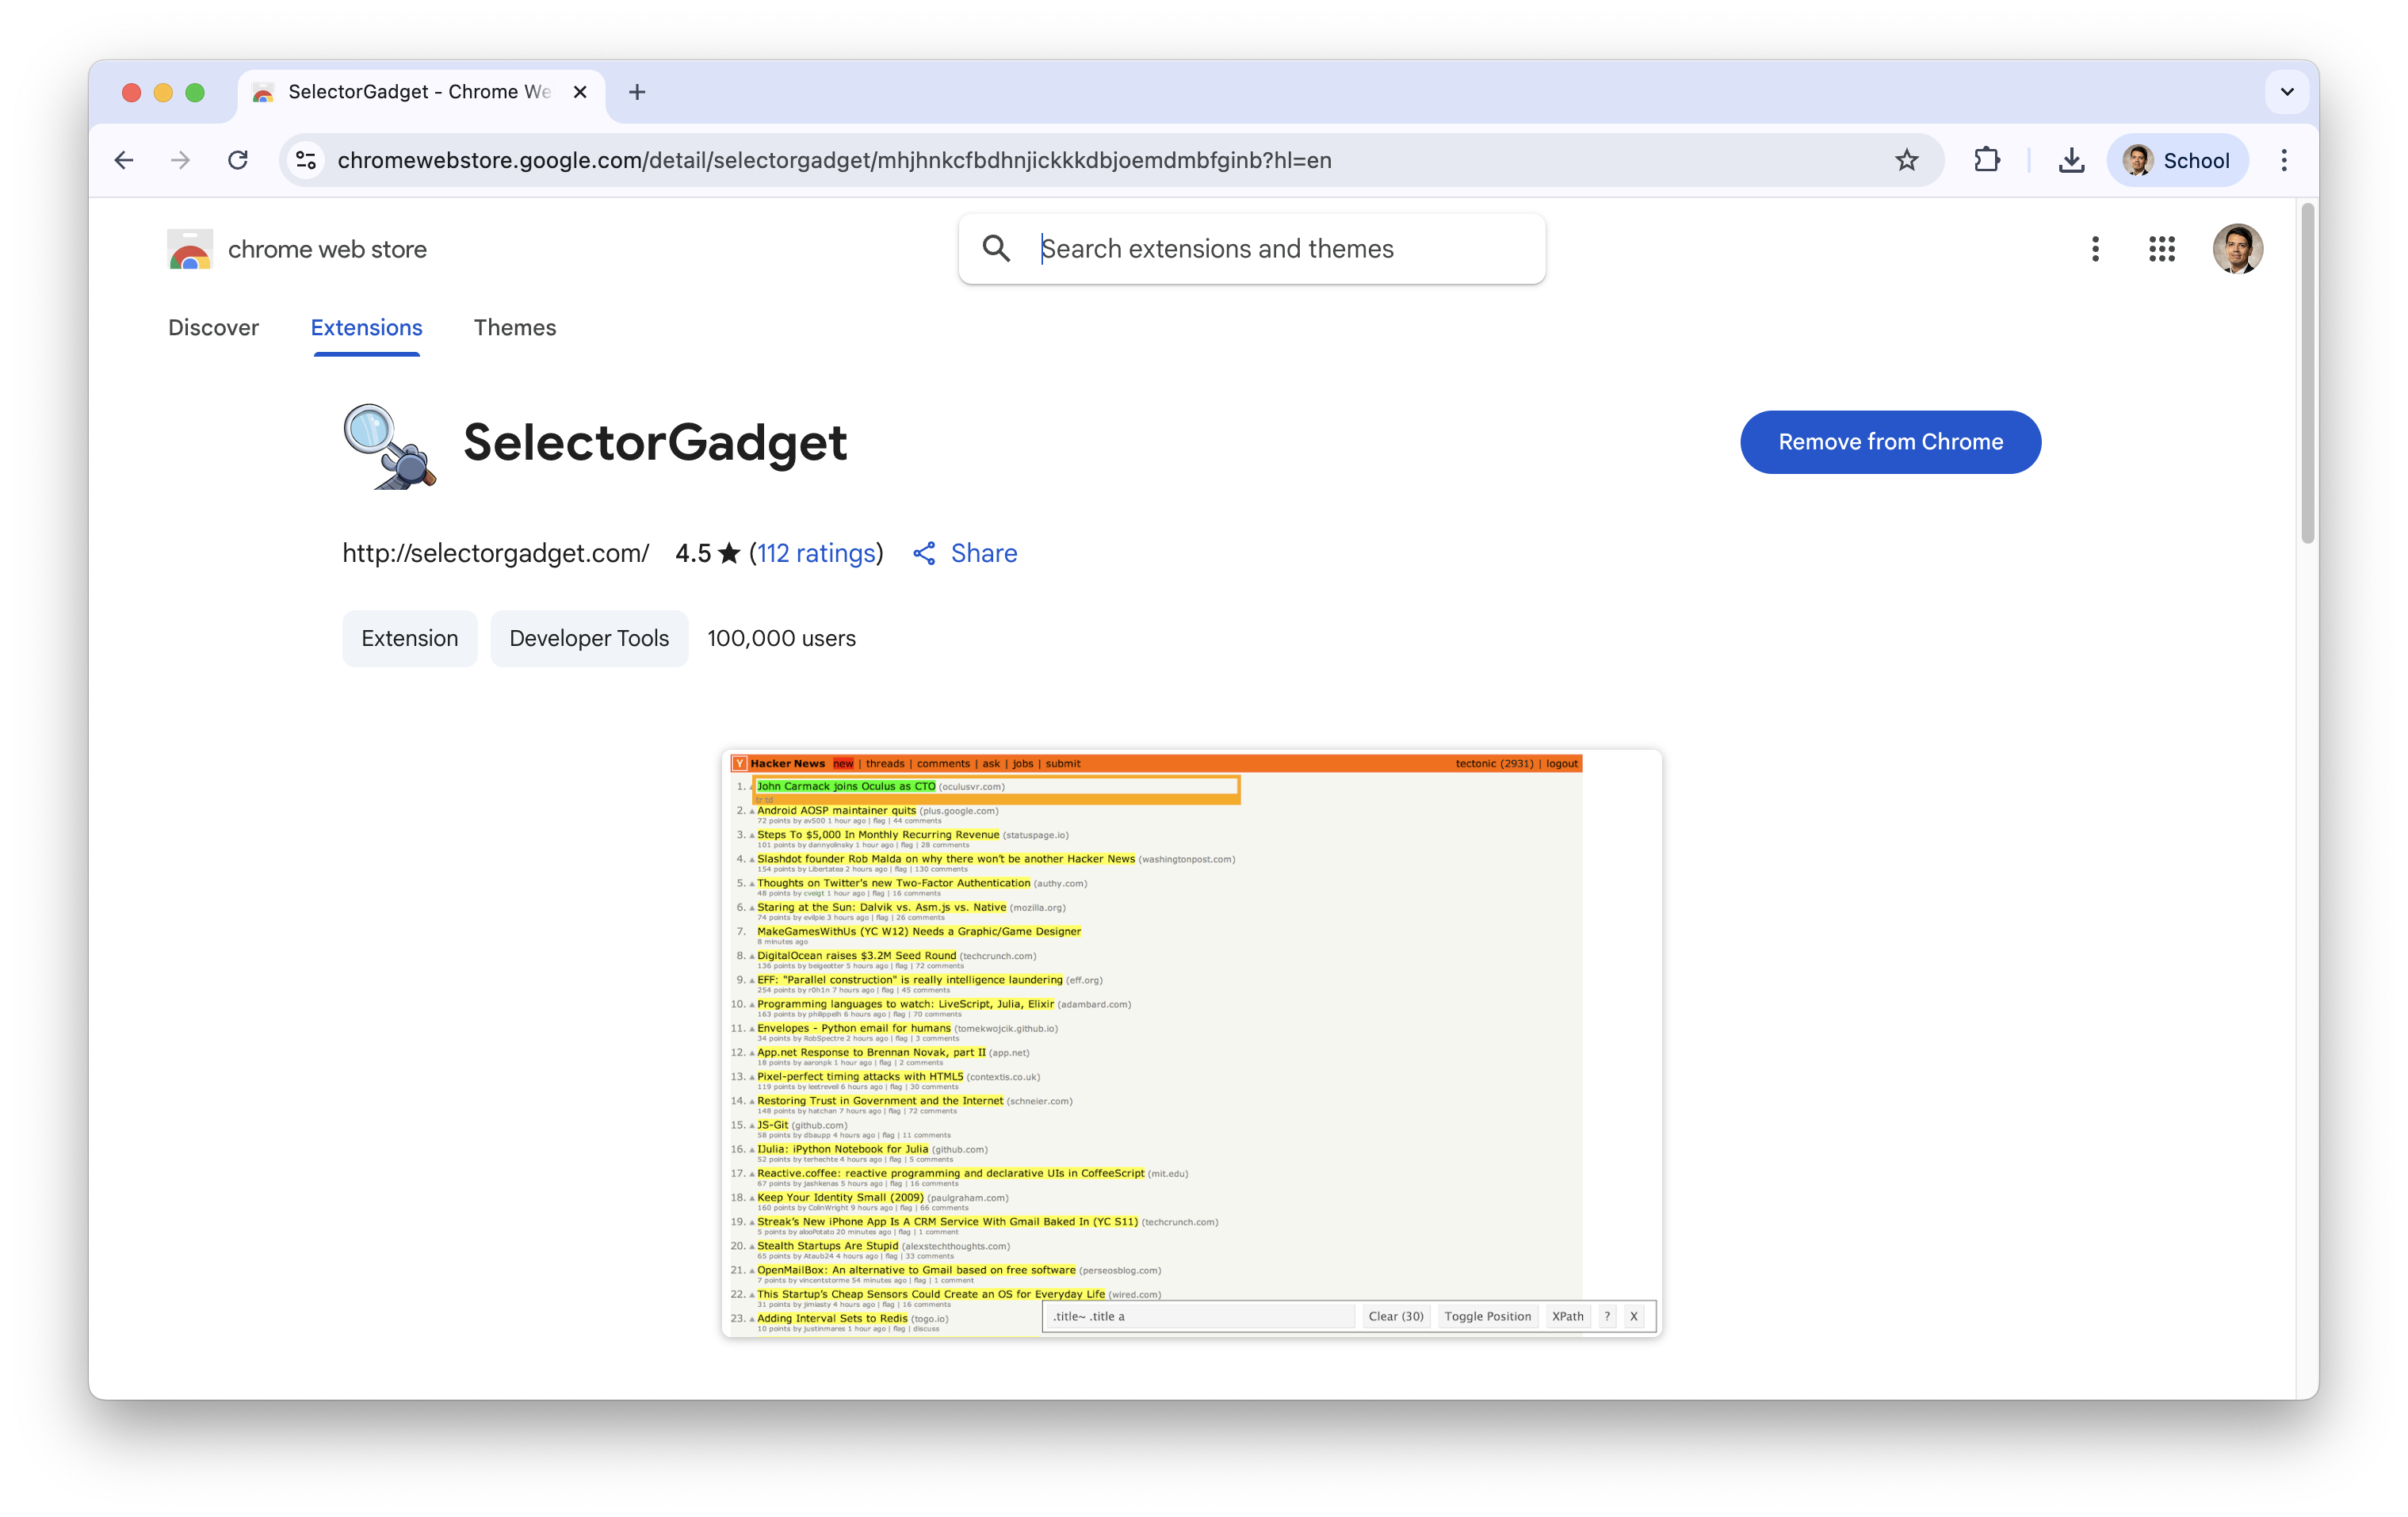Screen dimensions: 2408x1517
Task: Click the Developer Tools category chip
Action: coord(588,638)
